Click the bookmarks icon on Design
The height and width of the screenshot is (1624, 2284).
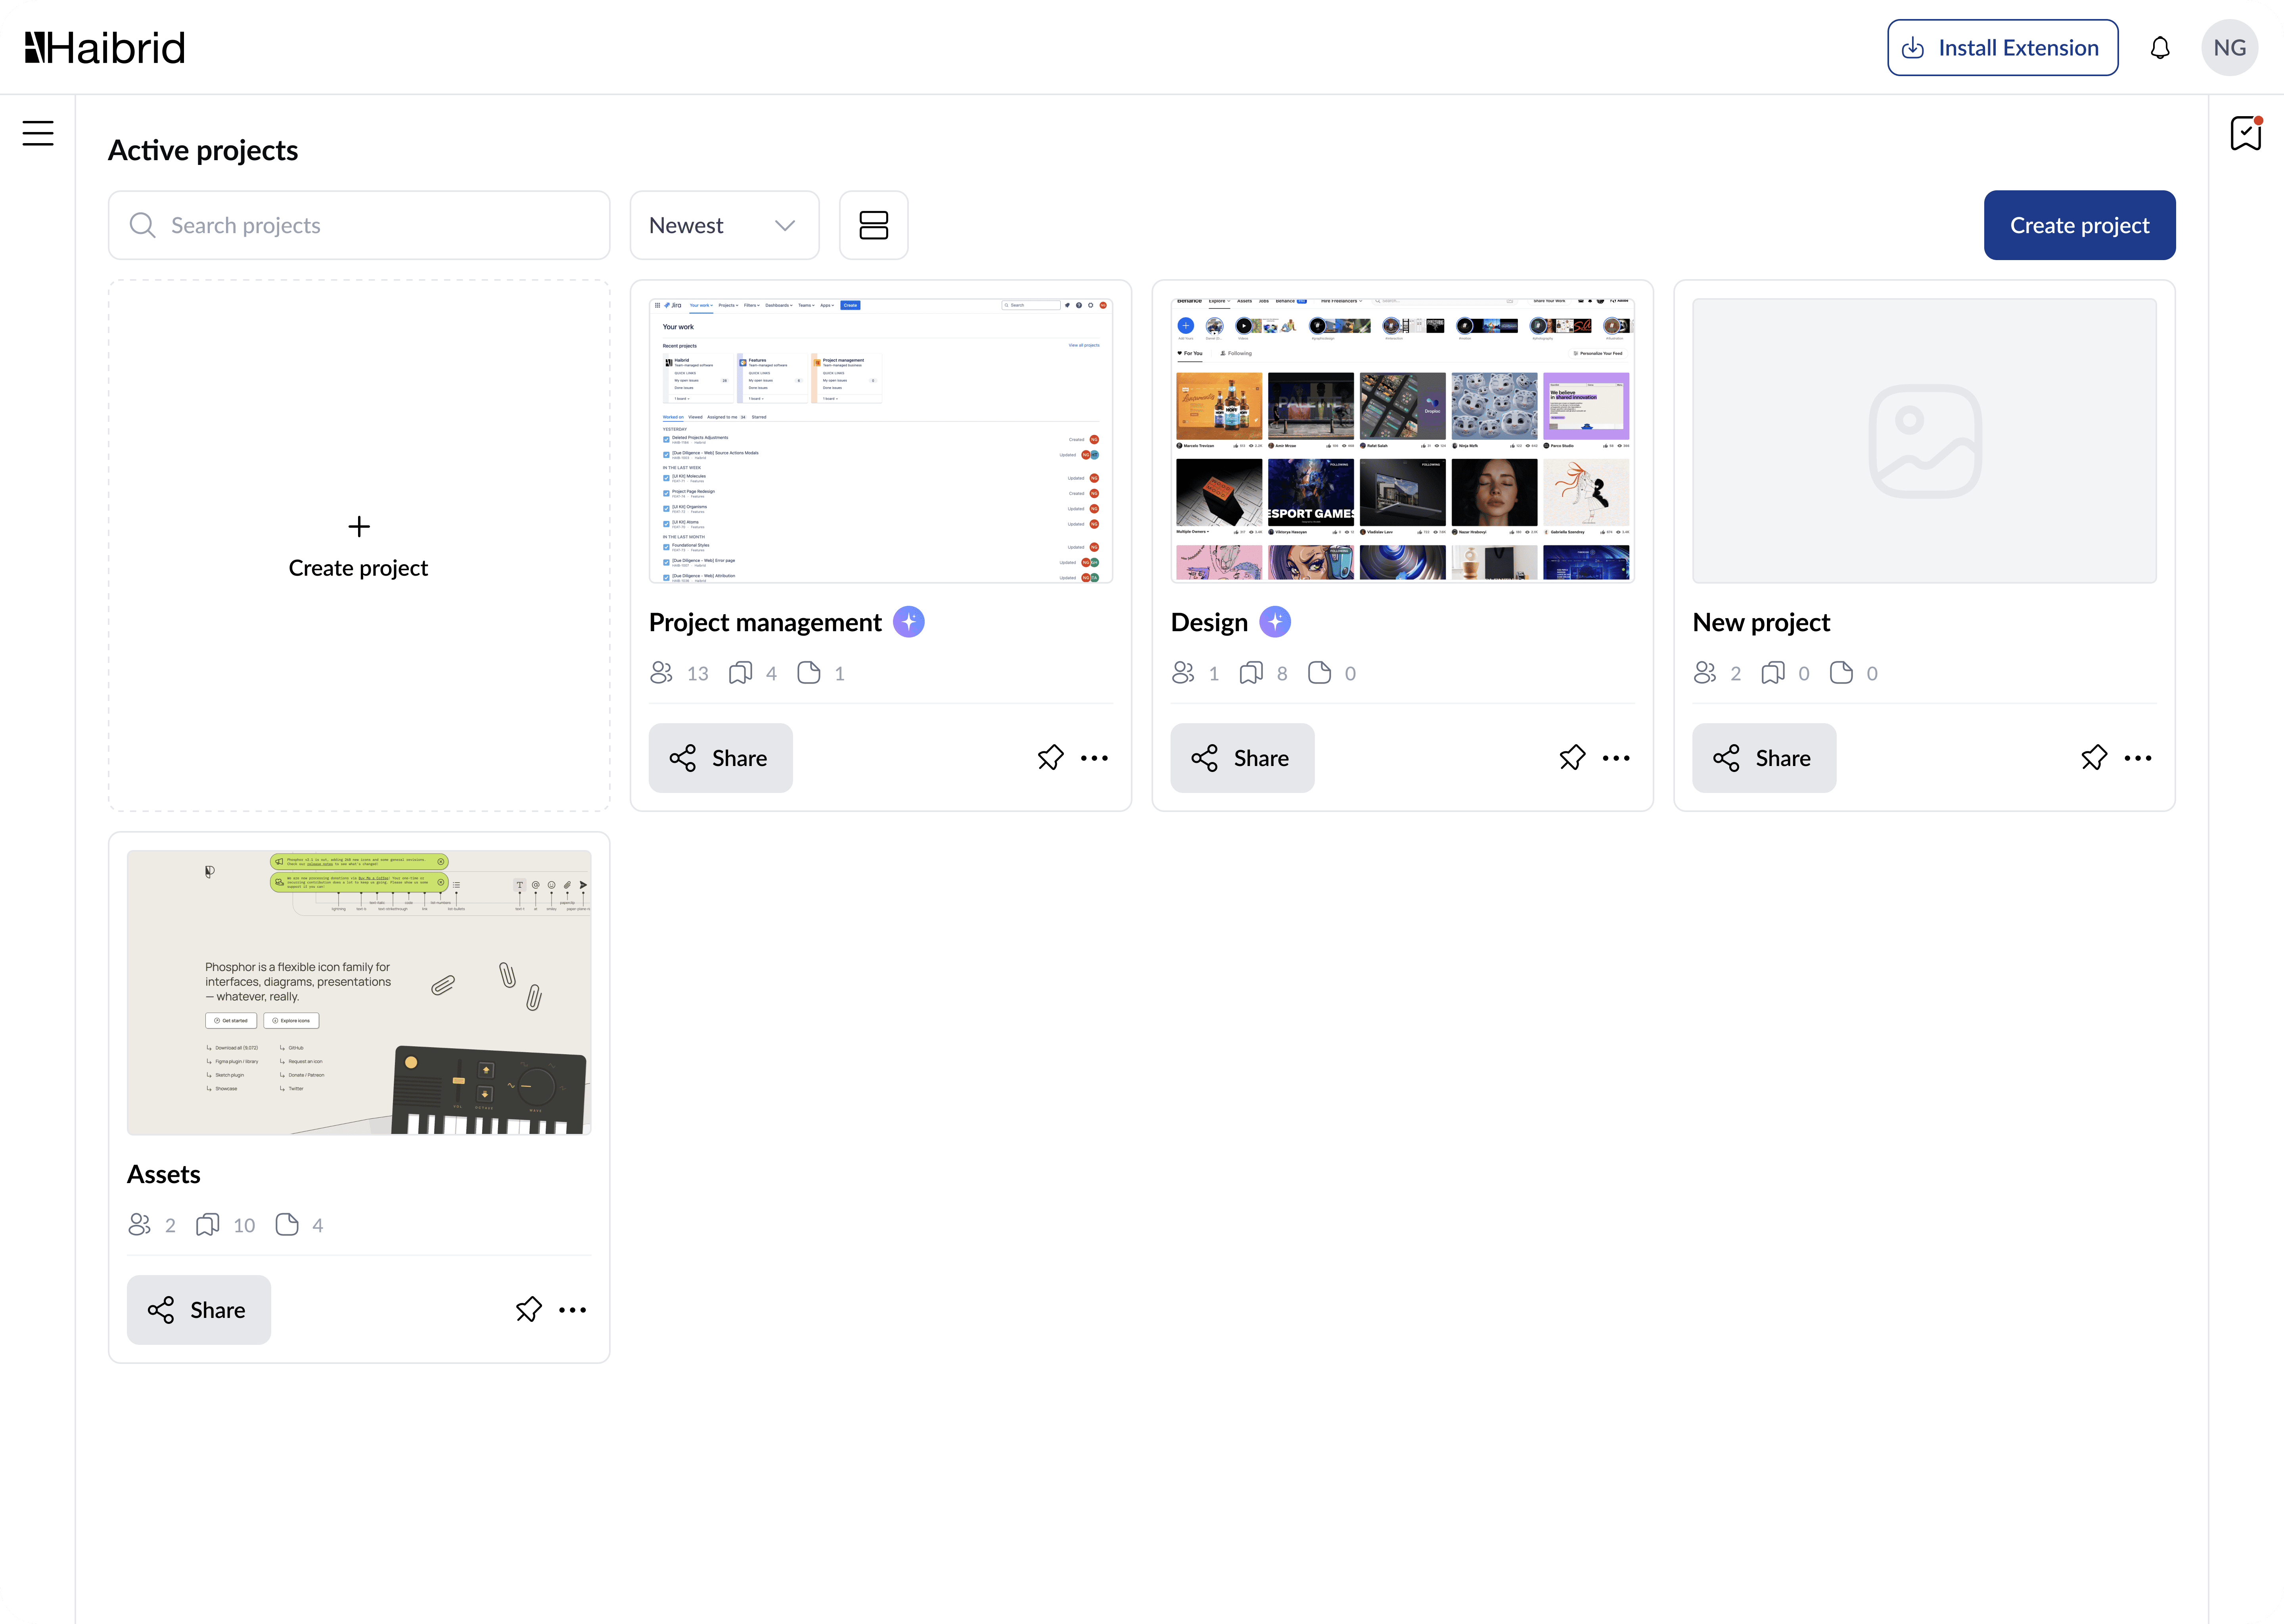[x=1251, y=673]
